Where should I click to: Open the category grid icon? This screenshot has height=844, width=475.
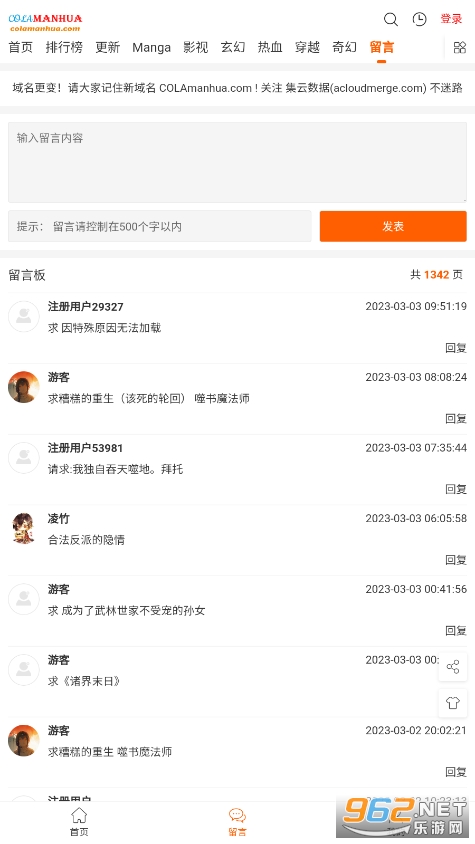point(459,47)
